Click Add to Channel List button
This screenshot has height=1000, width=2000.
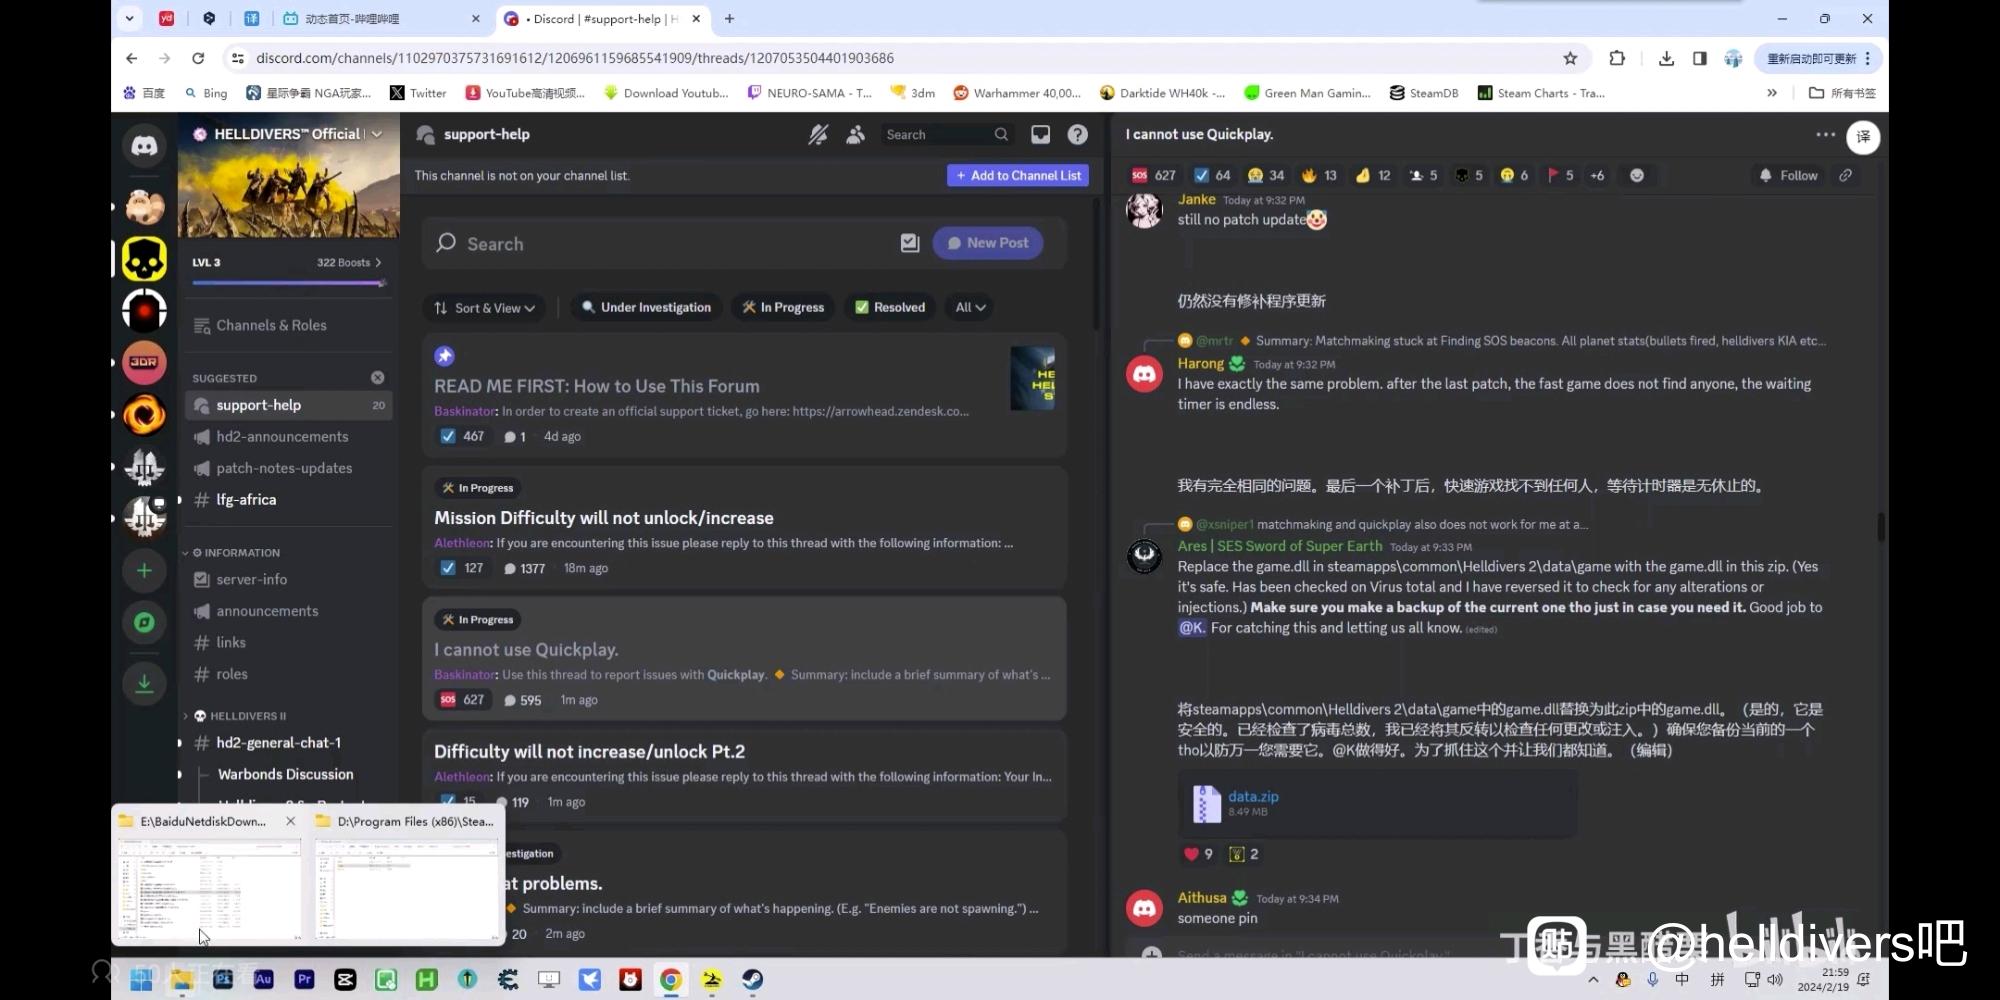[1018, 175]
